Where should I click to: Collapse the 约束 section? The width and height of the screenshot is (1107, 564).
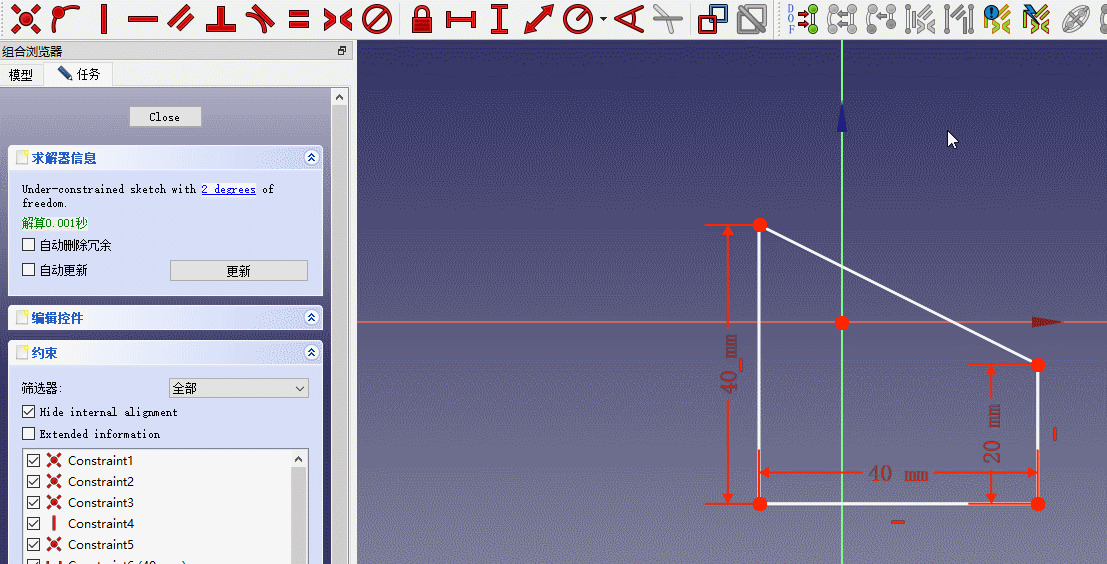coord(311,352)
